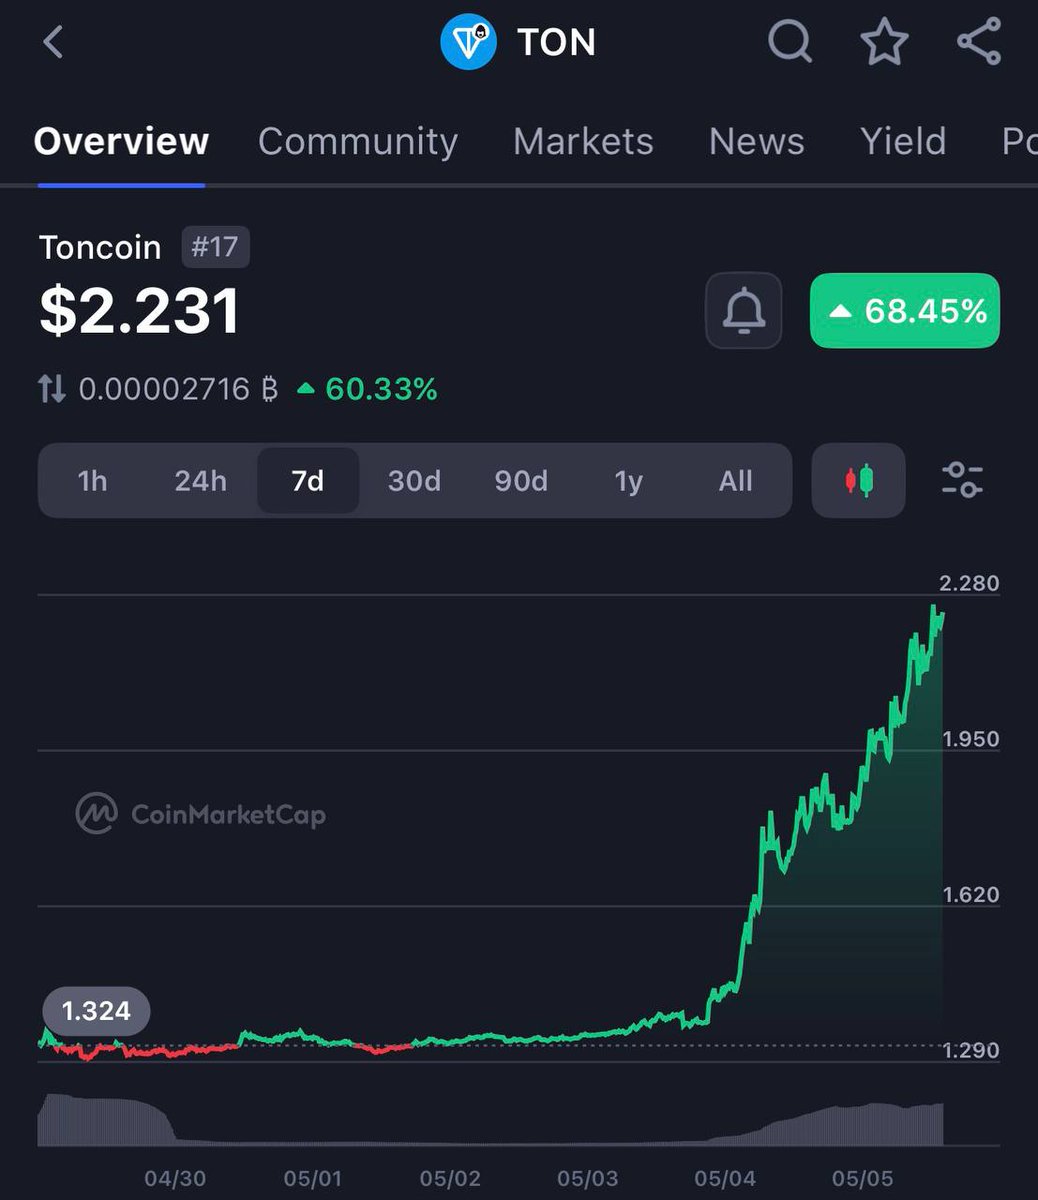Tap the 05/04 date label
Screen dimensions: 1038x1200
(725, 1178)
